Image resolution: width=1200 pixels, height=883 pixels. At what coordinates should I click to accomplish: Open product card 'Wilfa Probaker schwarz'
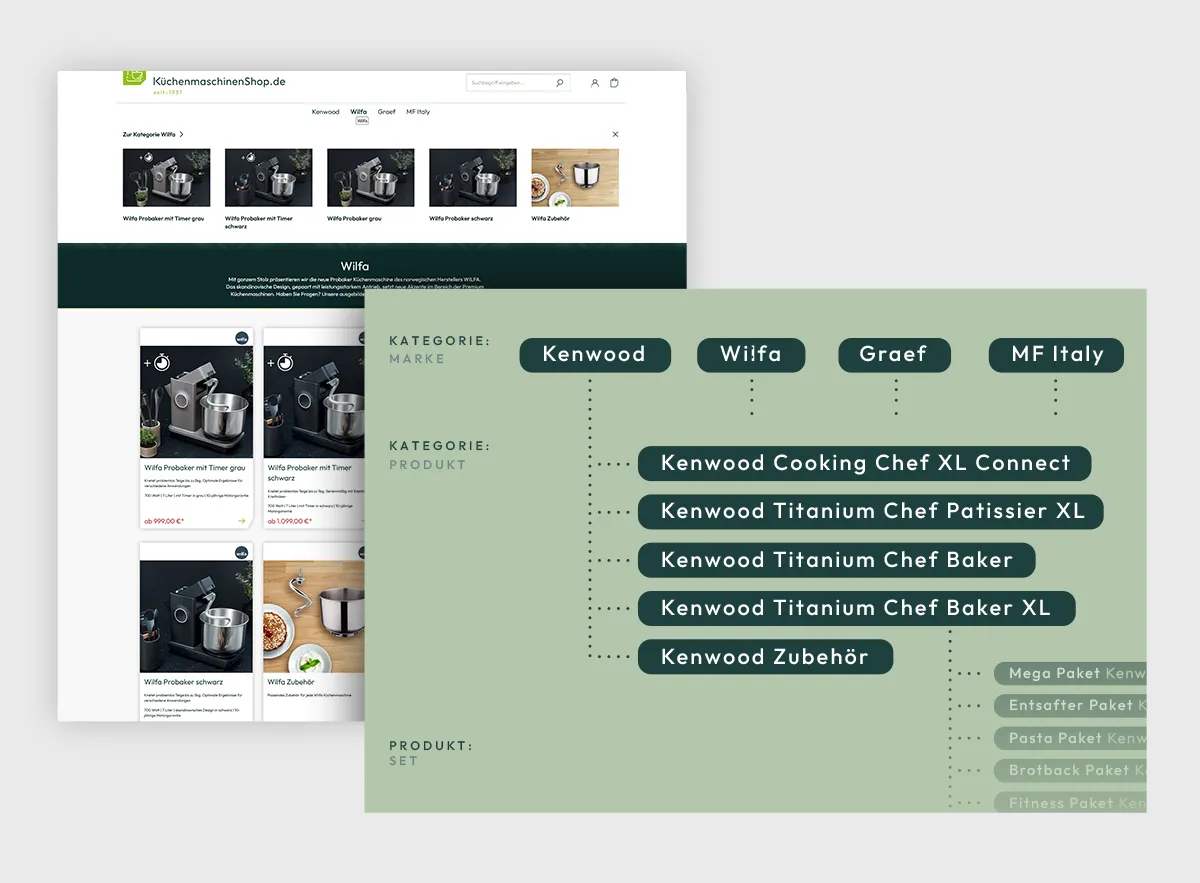[x=196, y=631]
